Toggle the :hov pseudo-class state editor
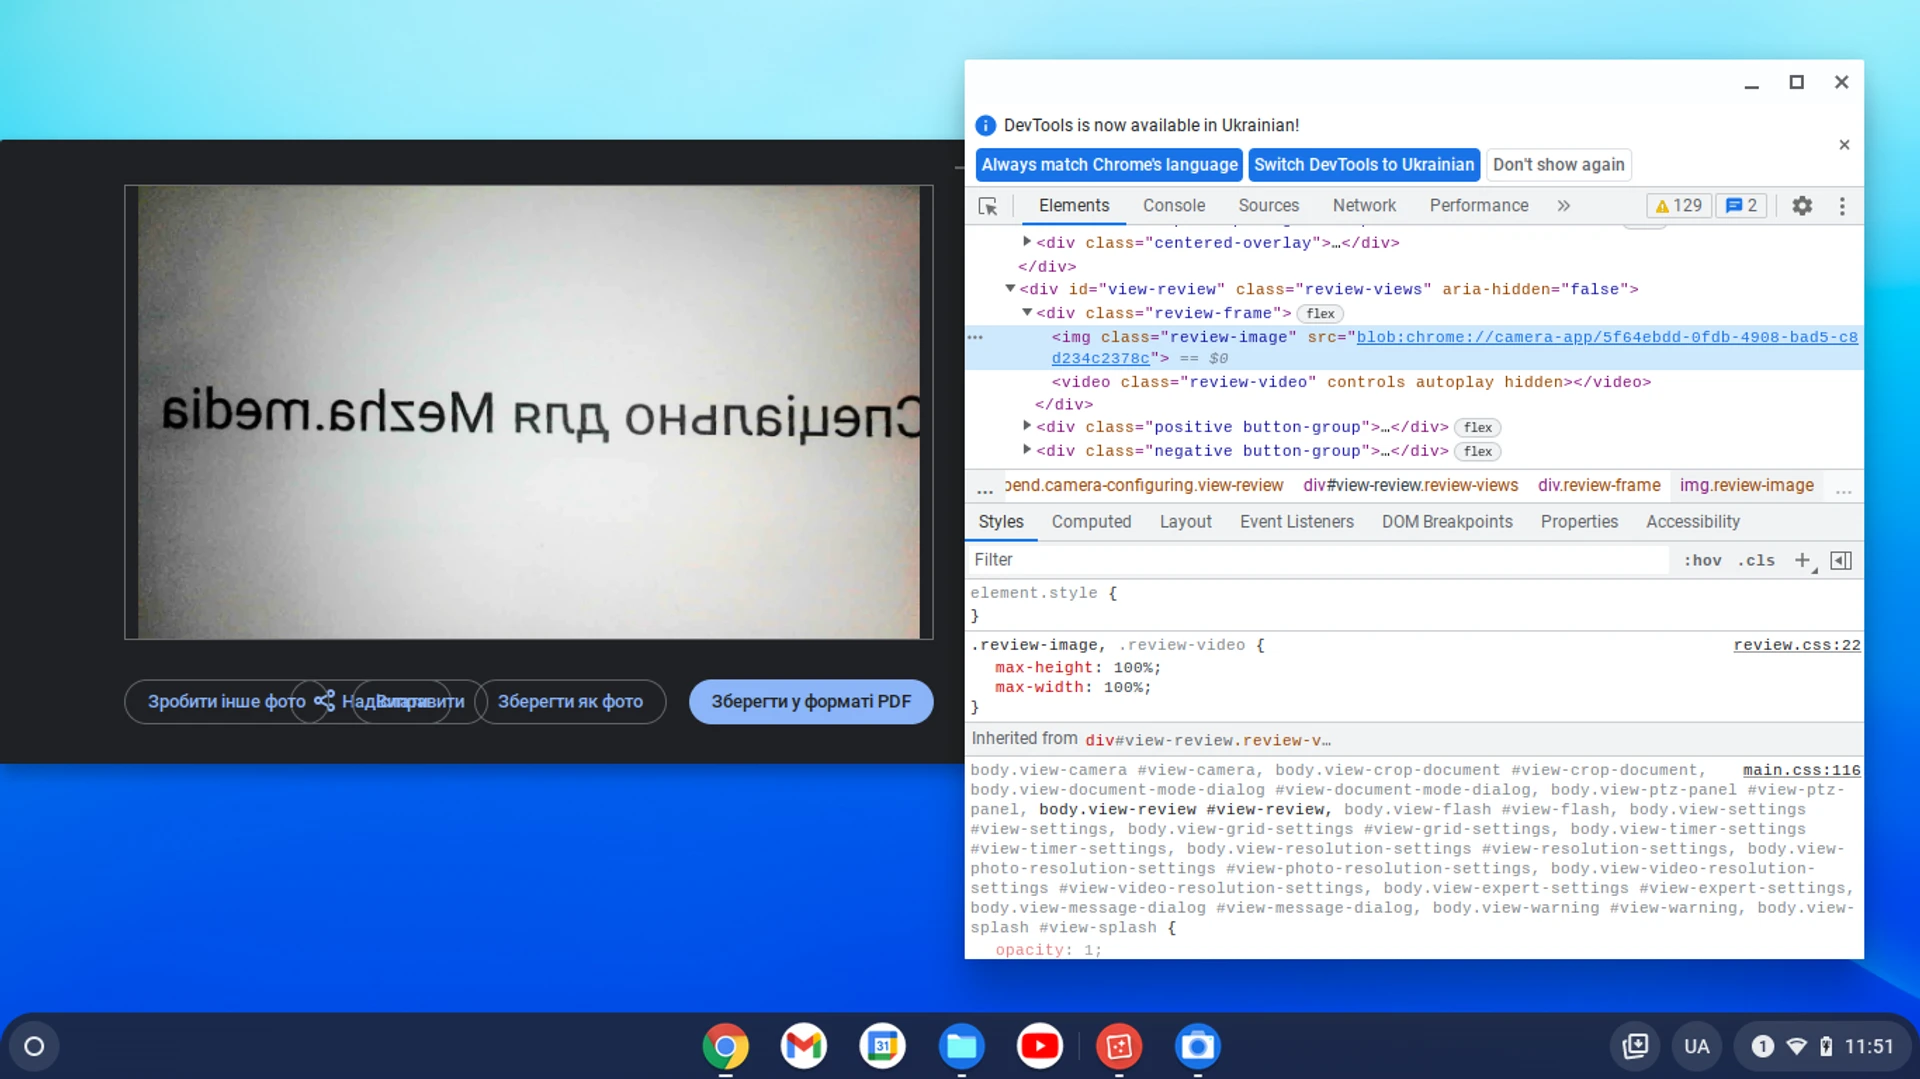This screenshot has height=1079, width=1920. coord(1702,560)
